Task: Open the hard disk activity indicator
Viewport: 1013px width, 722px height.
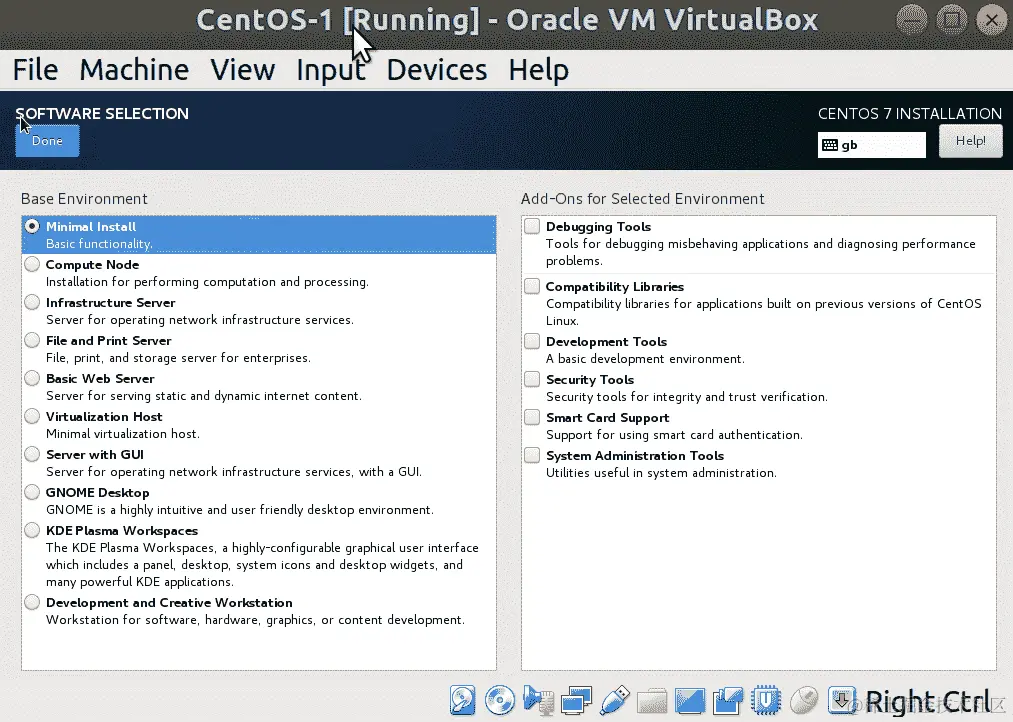Action: (x=463, y=700)
